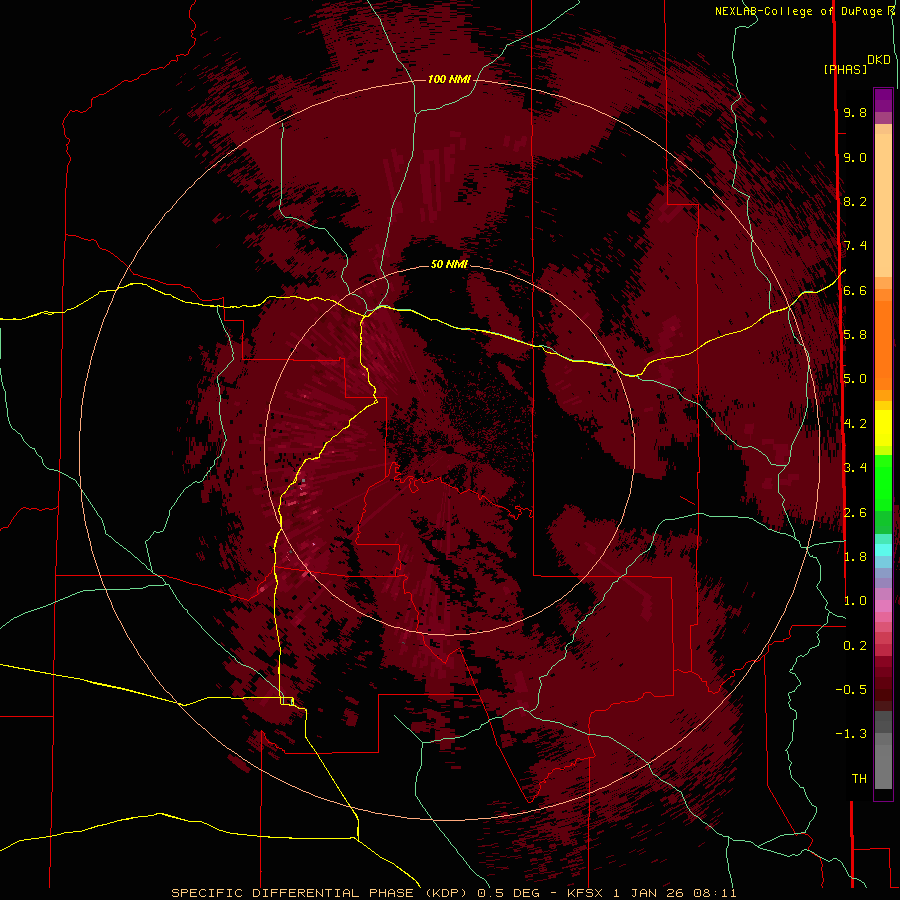This screenshot has width=900, height=900.
Task: Click the 0.2 legend value
Action: 855,646
